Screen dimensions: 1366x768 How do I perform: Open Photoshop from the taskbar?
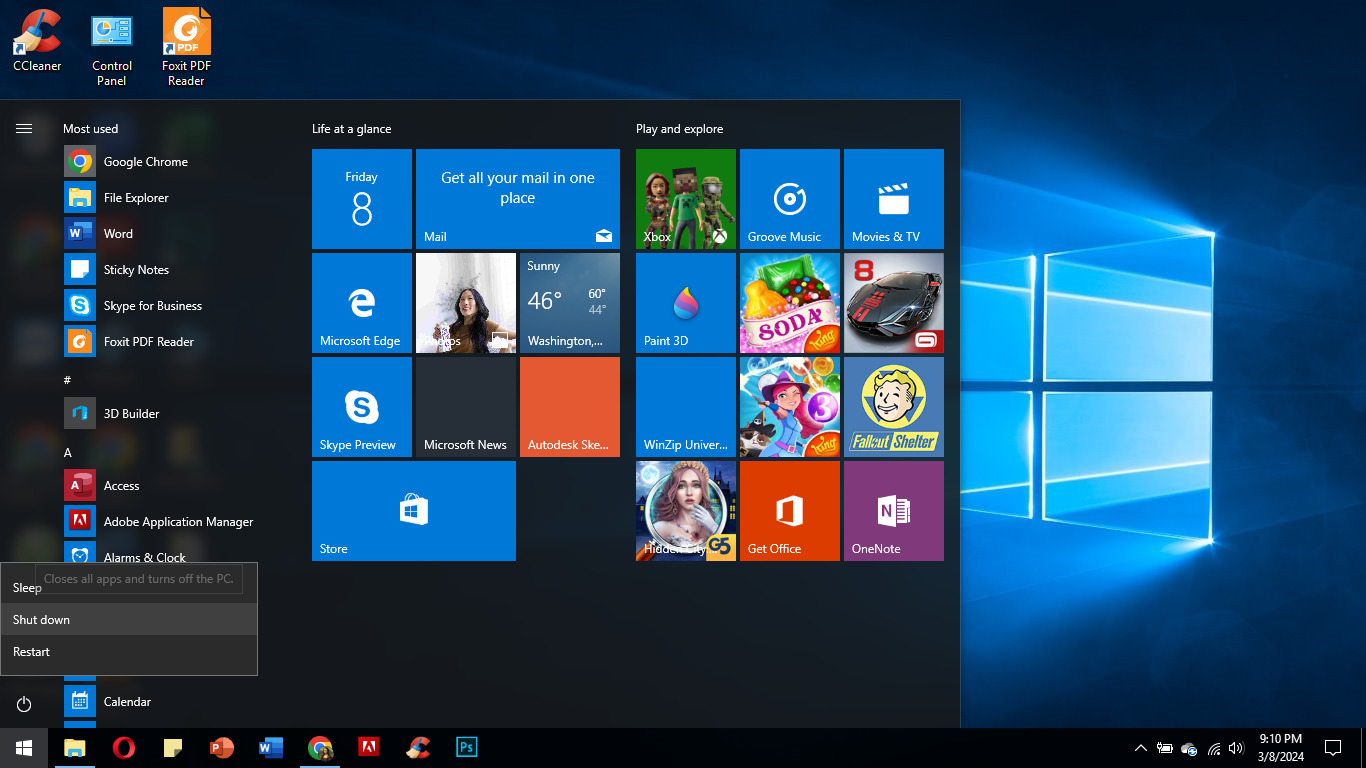(467, 747)
